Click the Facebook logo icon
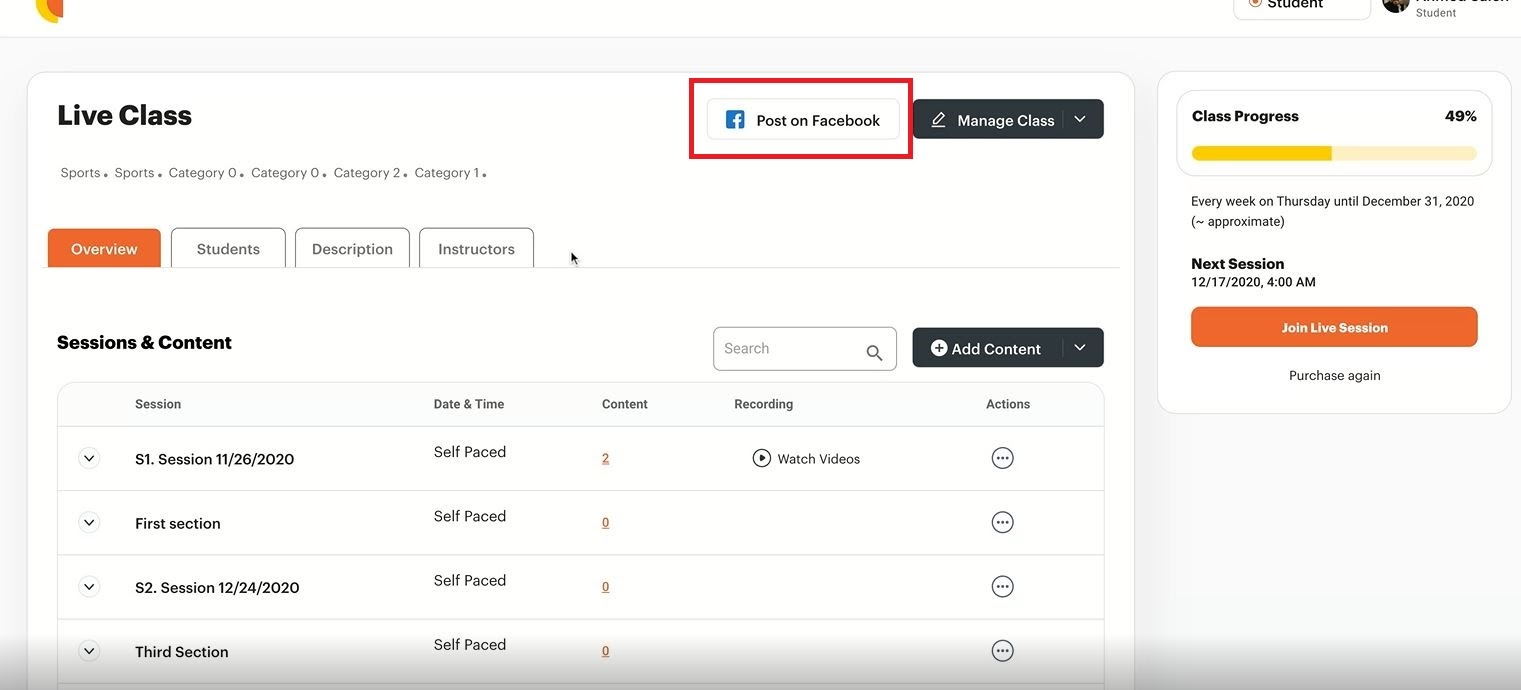This screenshot has height=690, width=1521. pos(735,120)
